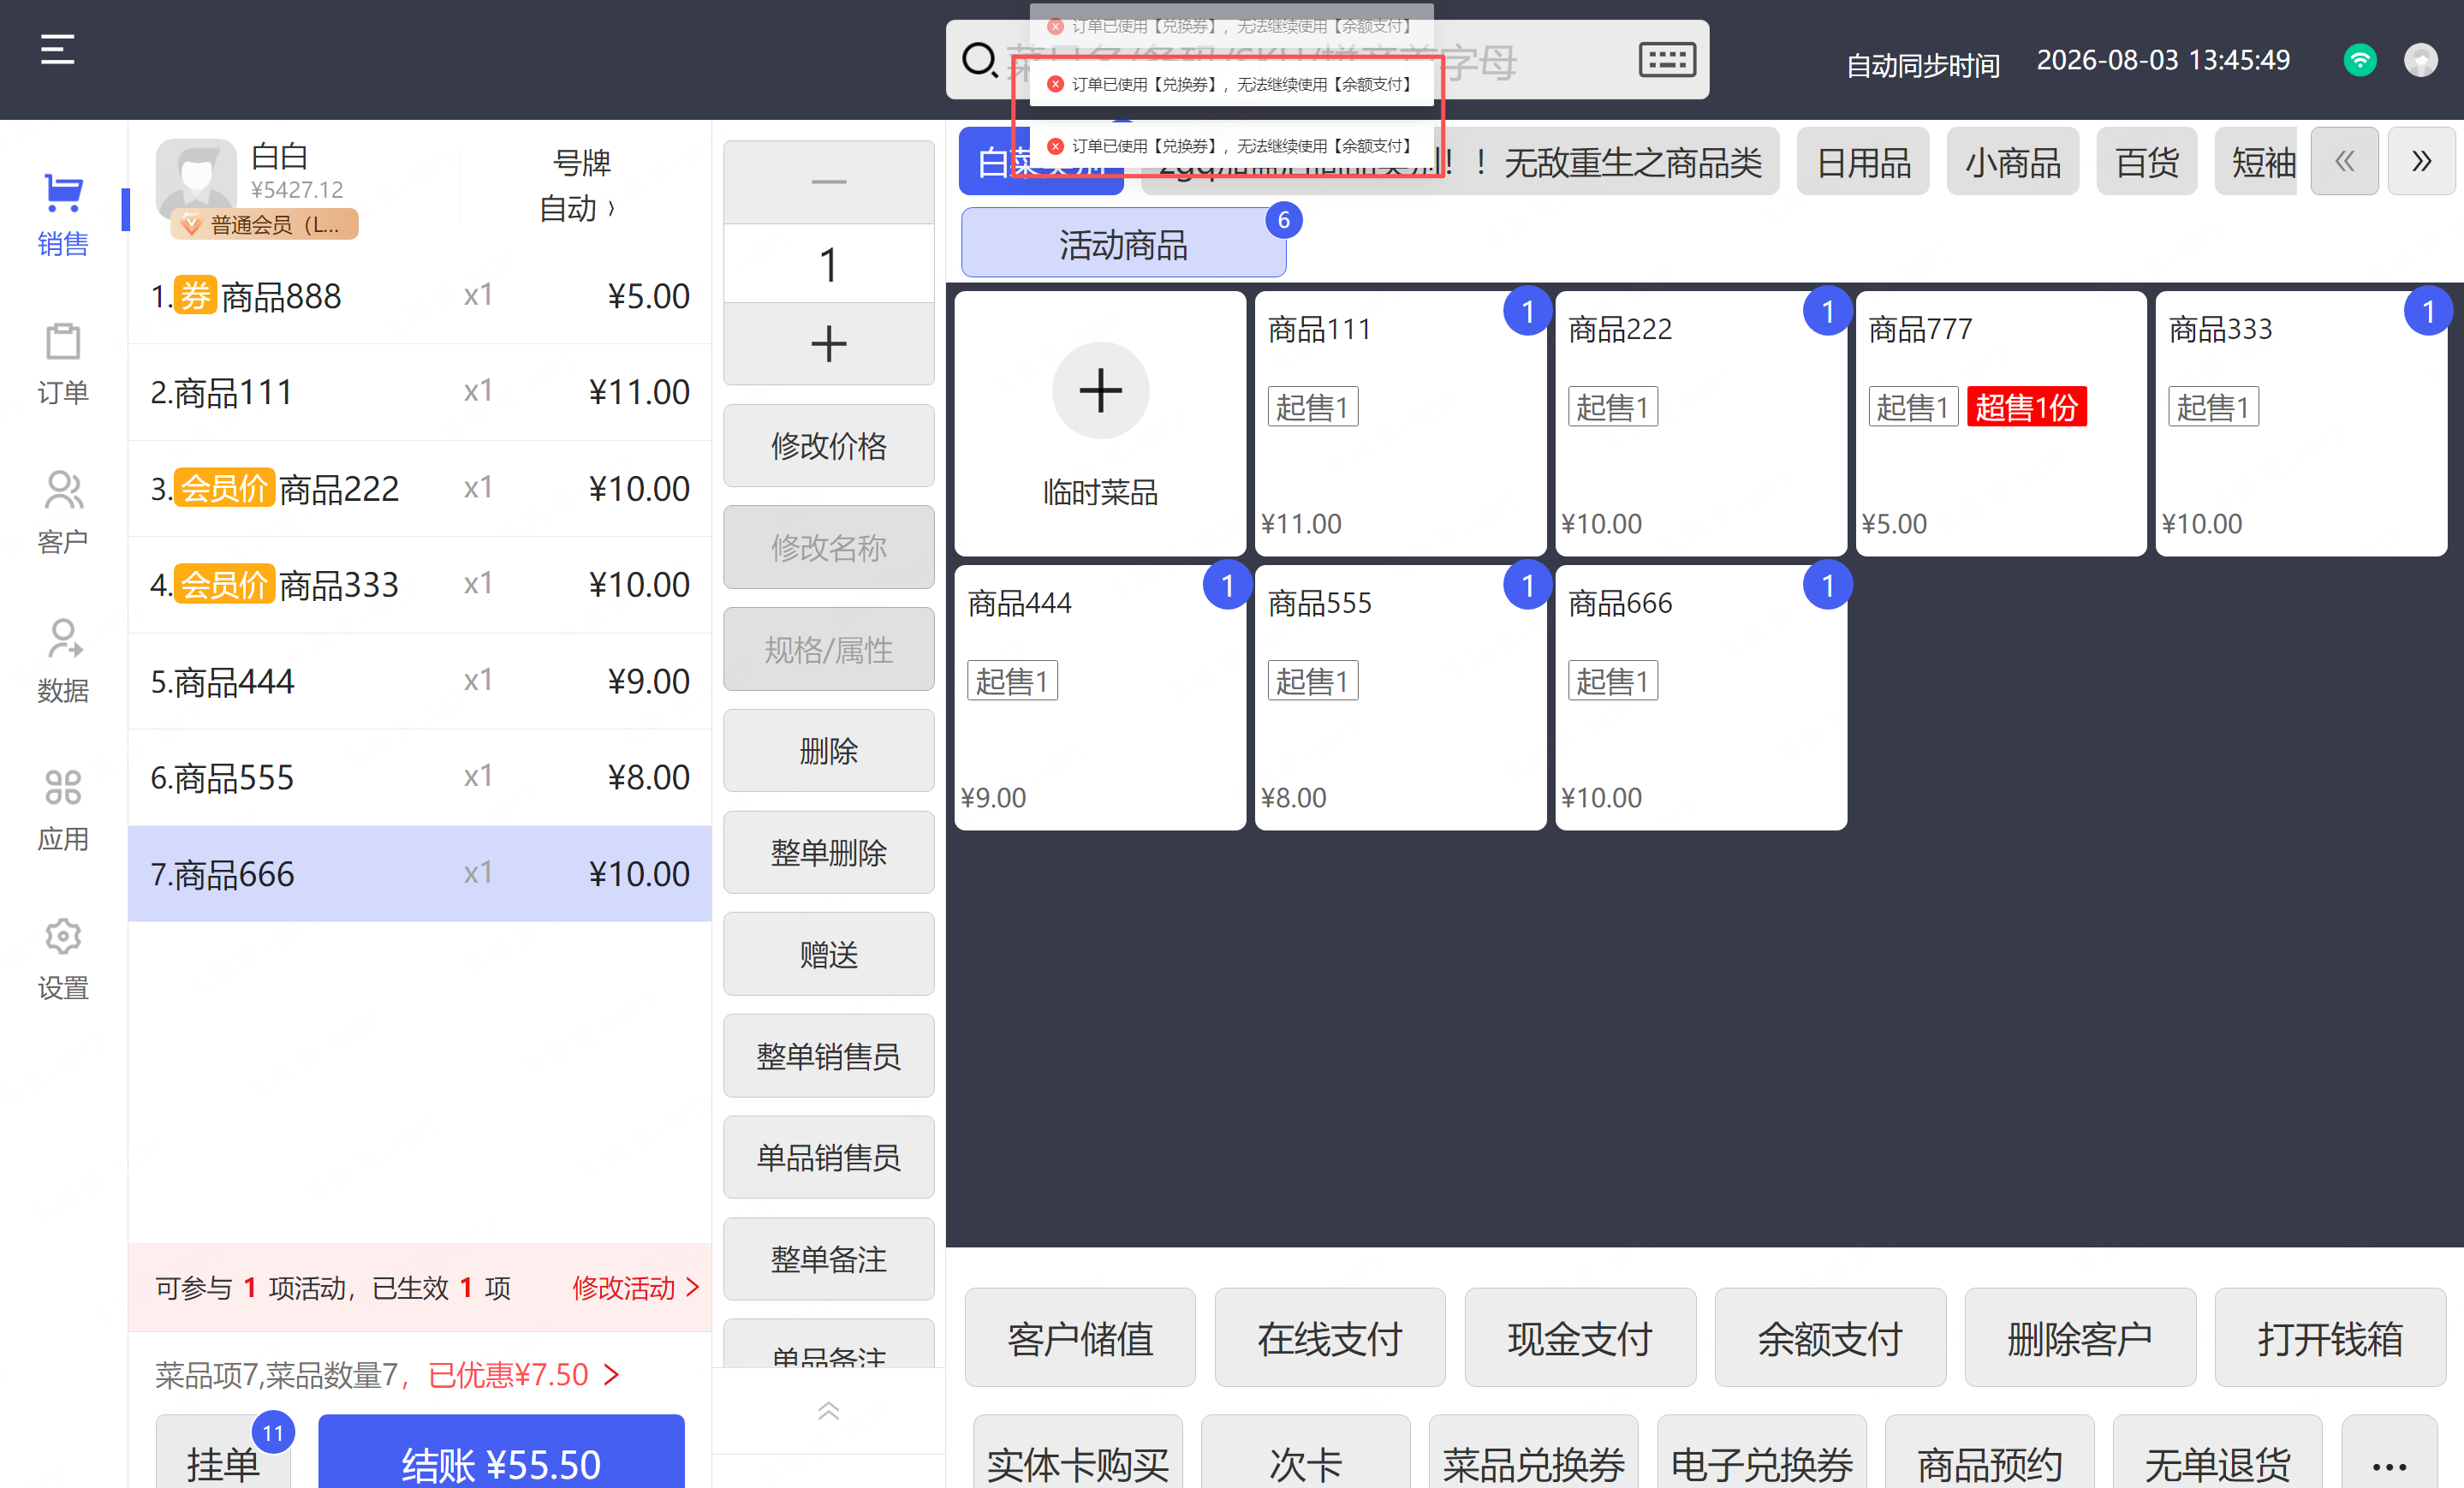Viewport: 2464px width, 1488px height.
Task: Click 赠送 button
Action: (828, 955)
